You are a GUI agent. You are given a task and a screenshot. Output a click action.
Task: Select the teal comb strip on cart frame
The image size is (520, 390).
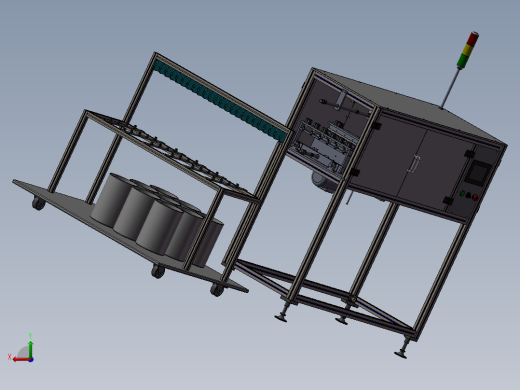point(220,101)
